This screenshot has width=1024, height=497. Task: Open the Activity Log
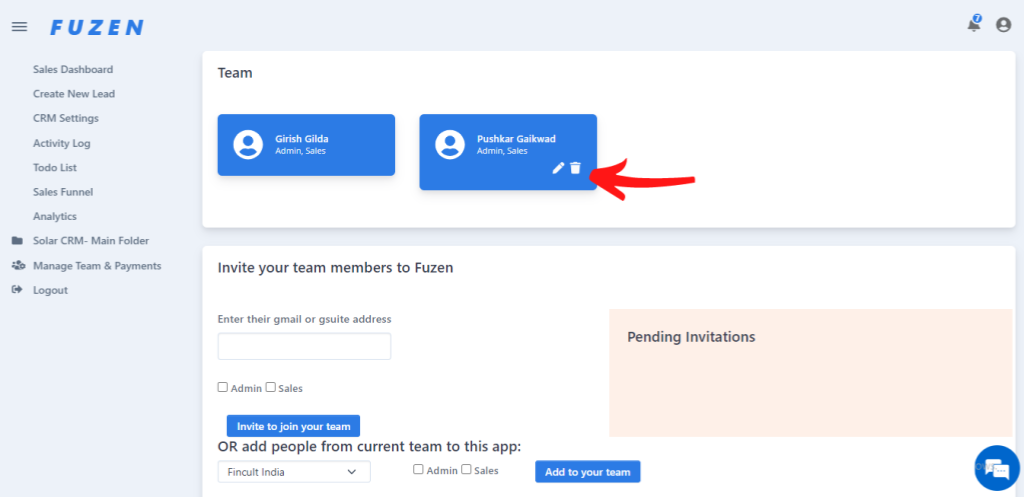(x=62, y=143)
